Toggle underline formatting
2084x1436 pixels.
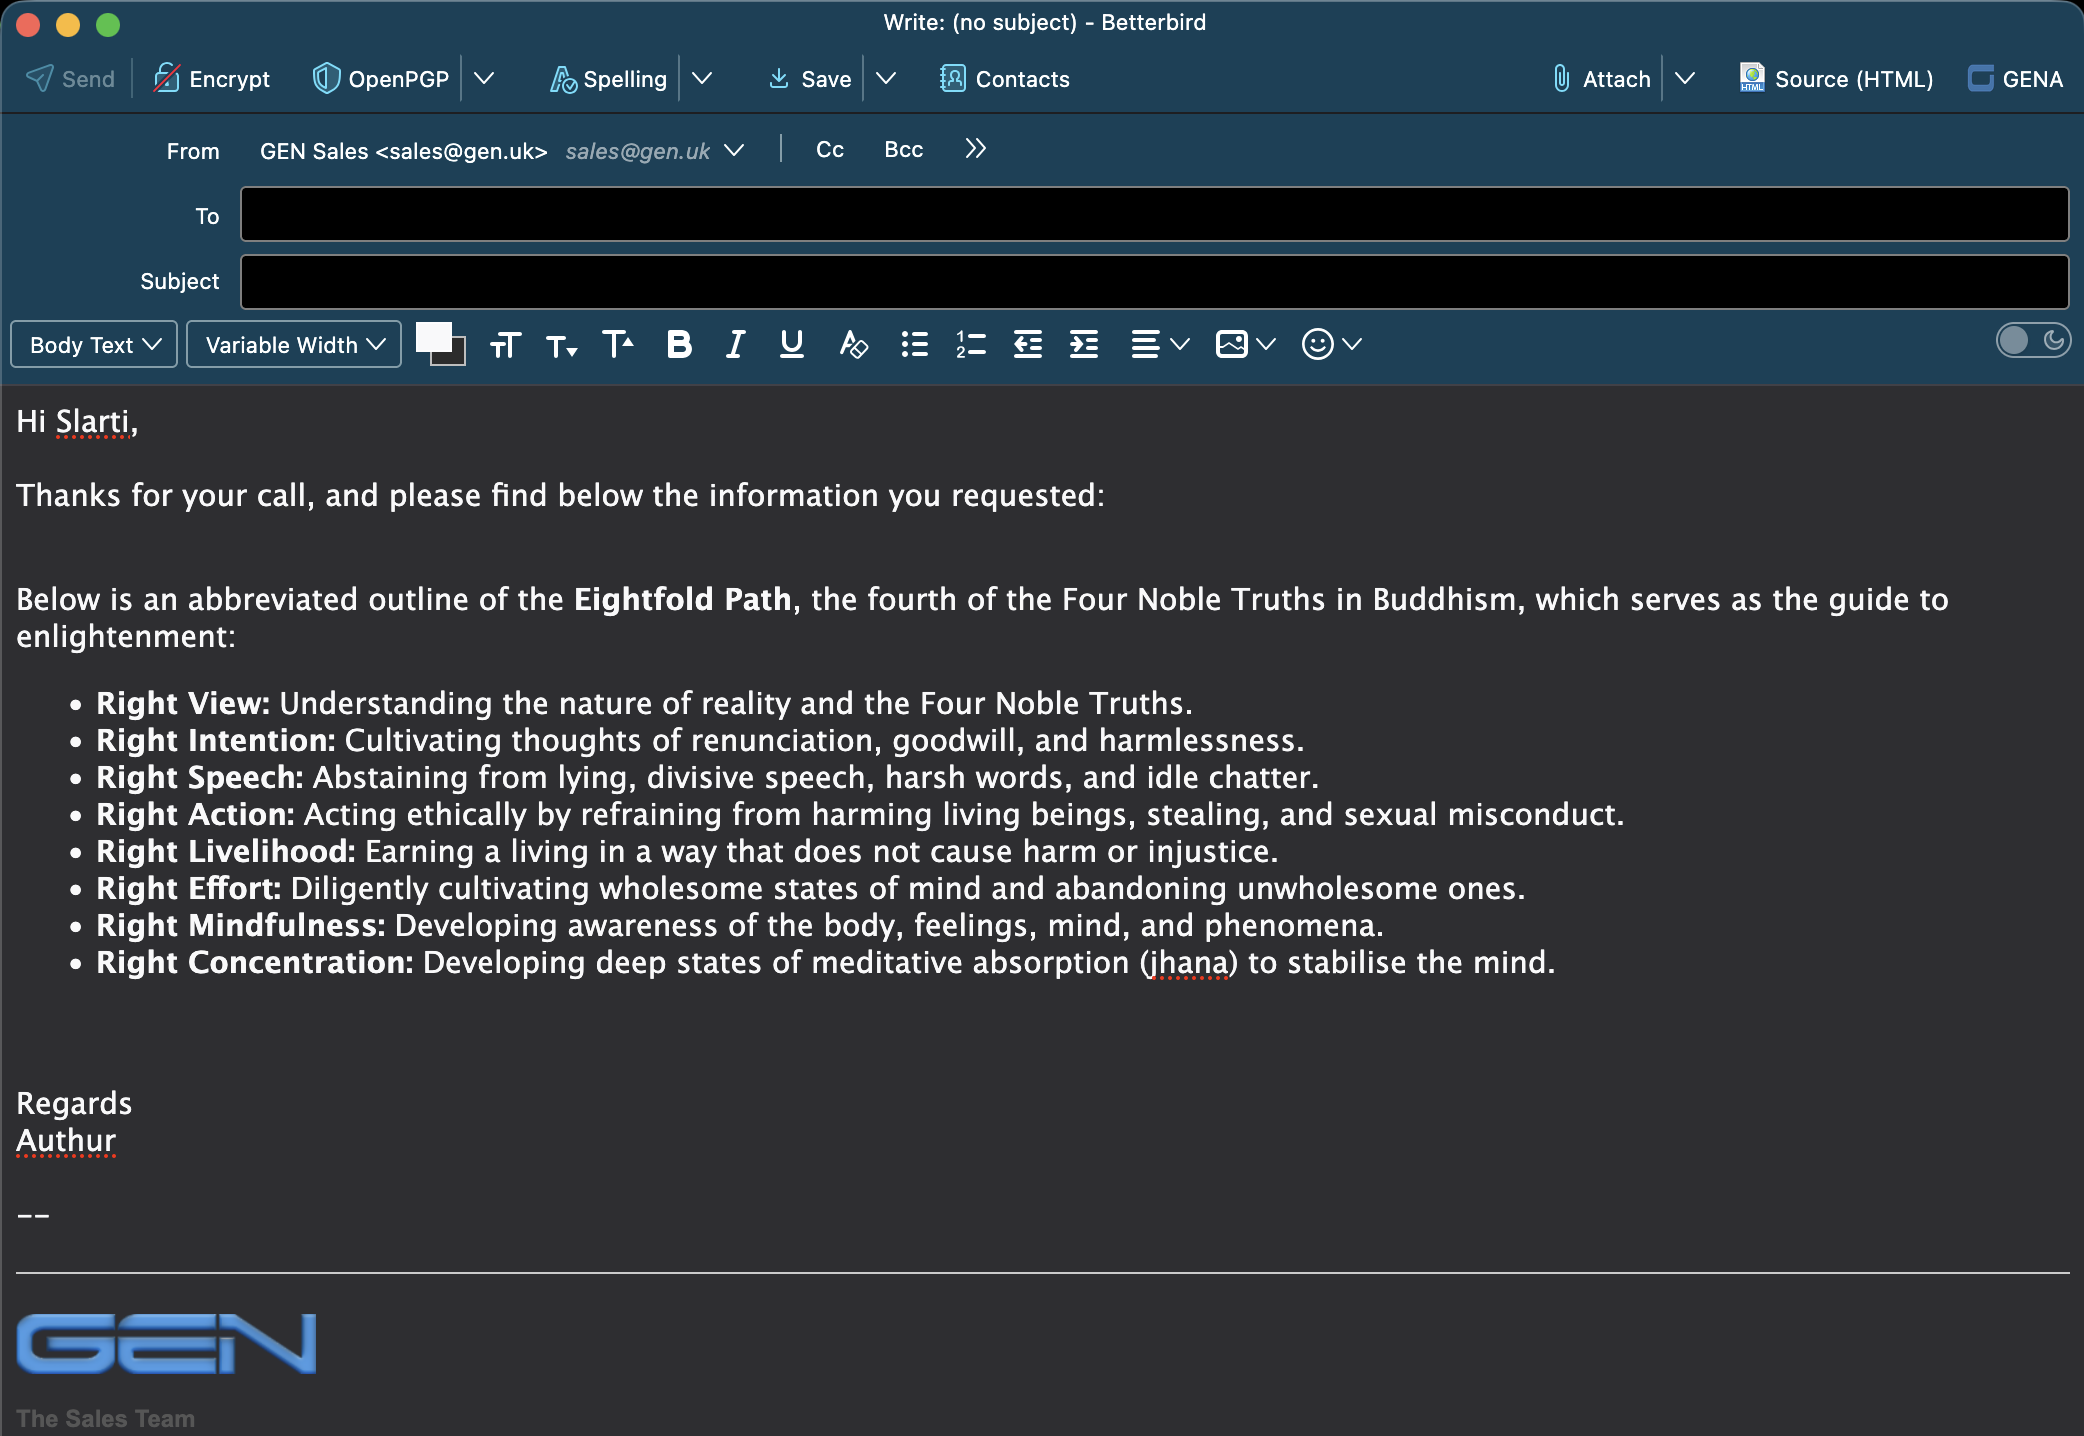[792, 345]
